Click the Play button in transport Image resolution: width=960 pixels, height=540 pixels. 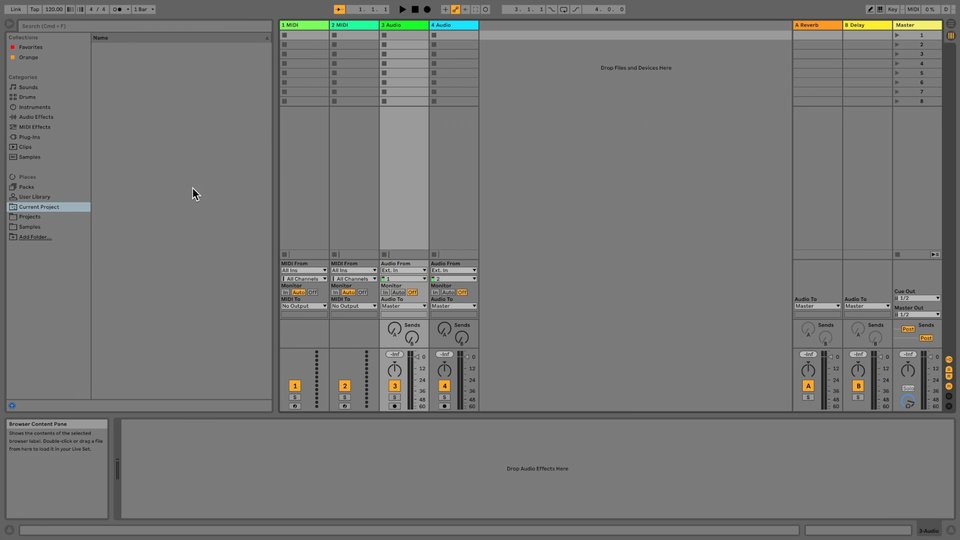pyautogui.click(x=402, y=9)
